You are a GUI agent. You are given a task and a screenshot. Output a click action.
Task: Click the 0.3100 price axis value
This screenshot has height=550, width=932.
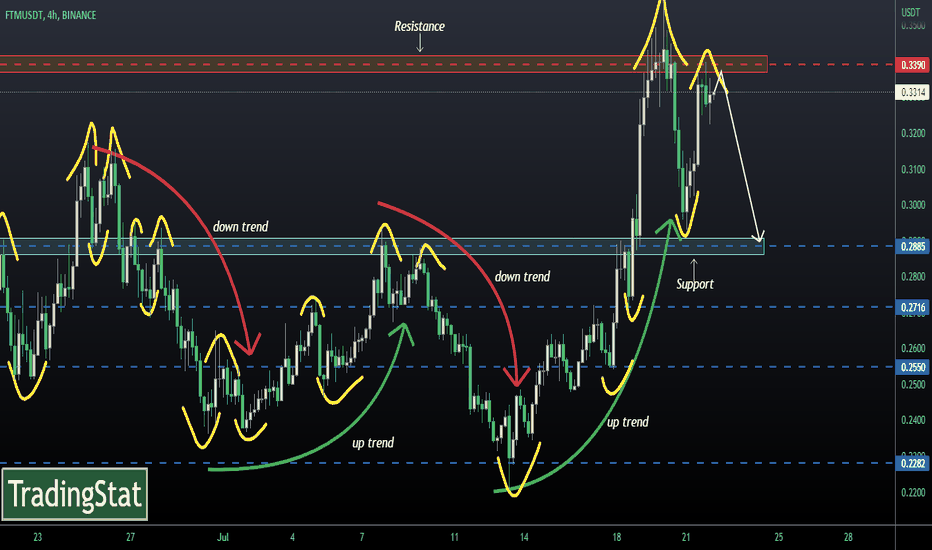pyautogui.click(x=913, y=169)
